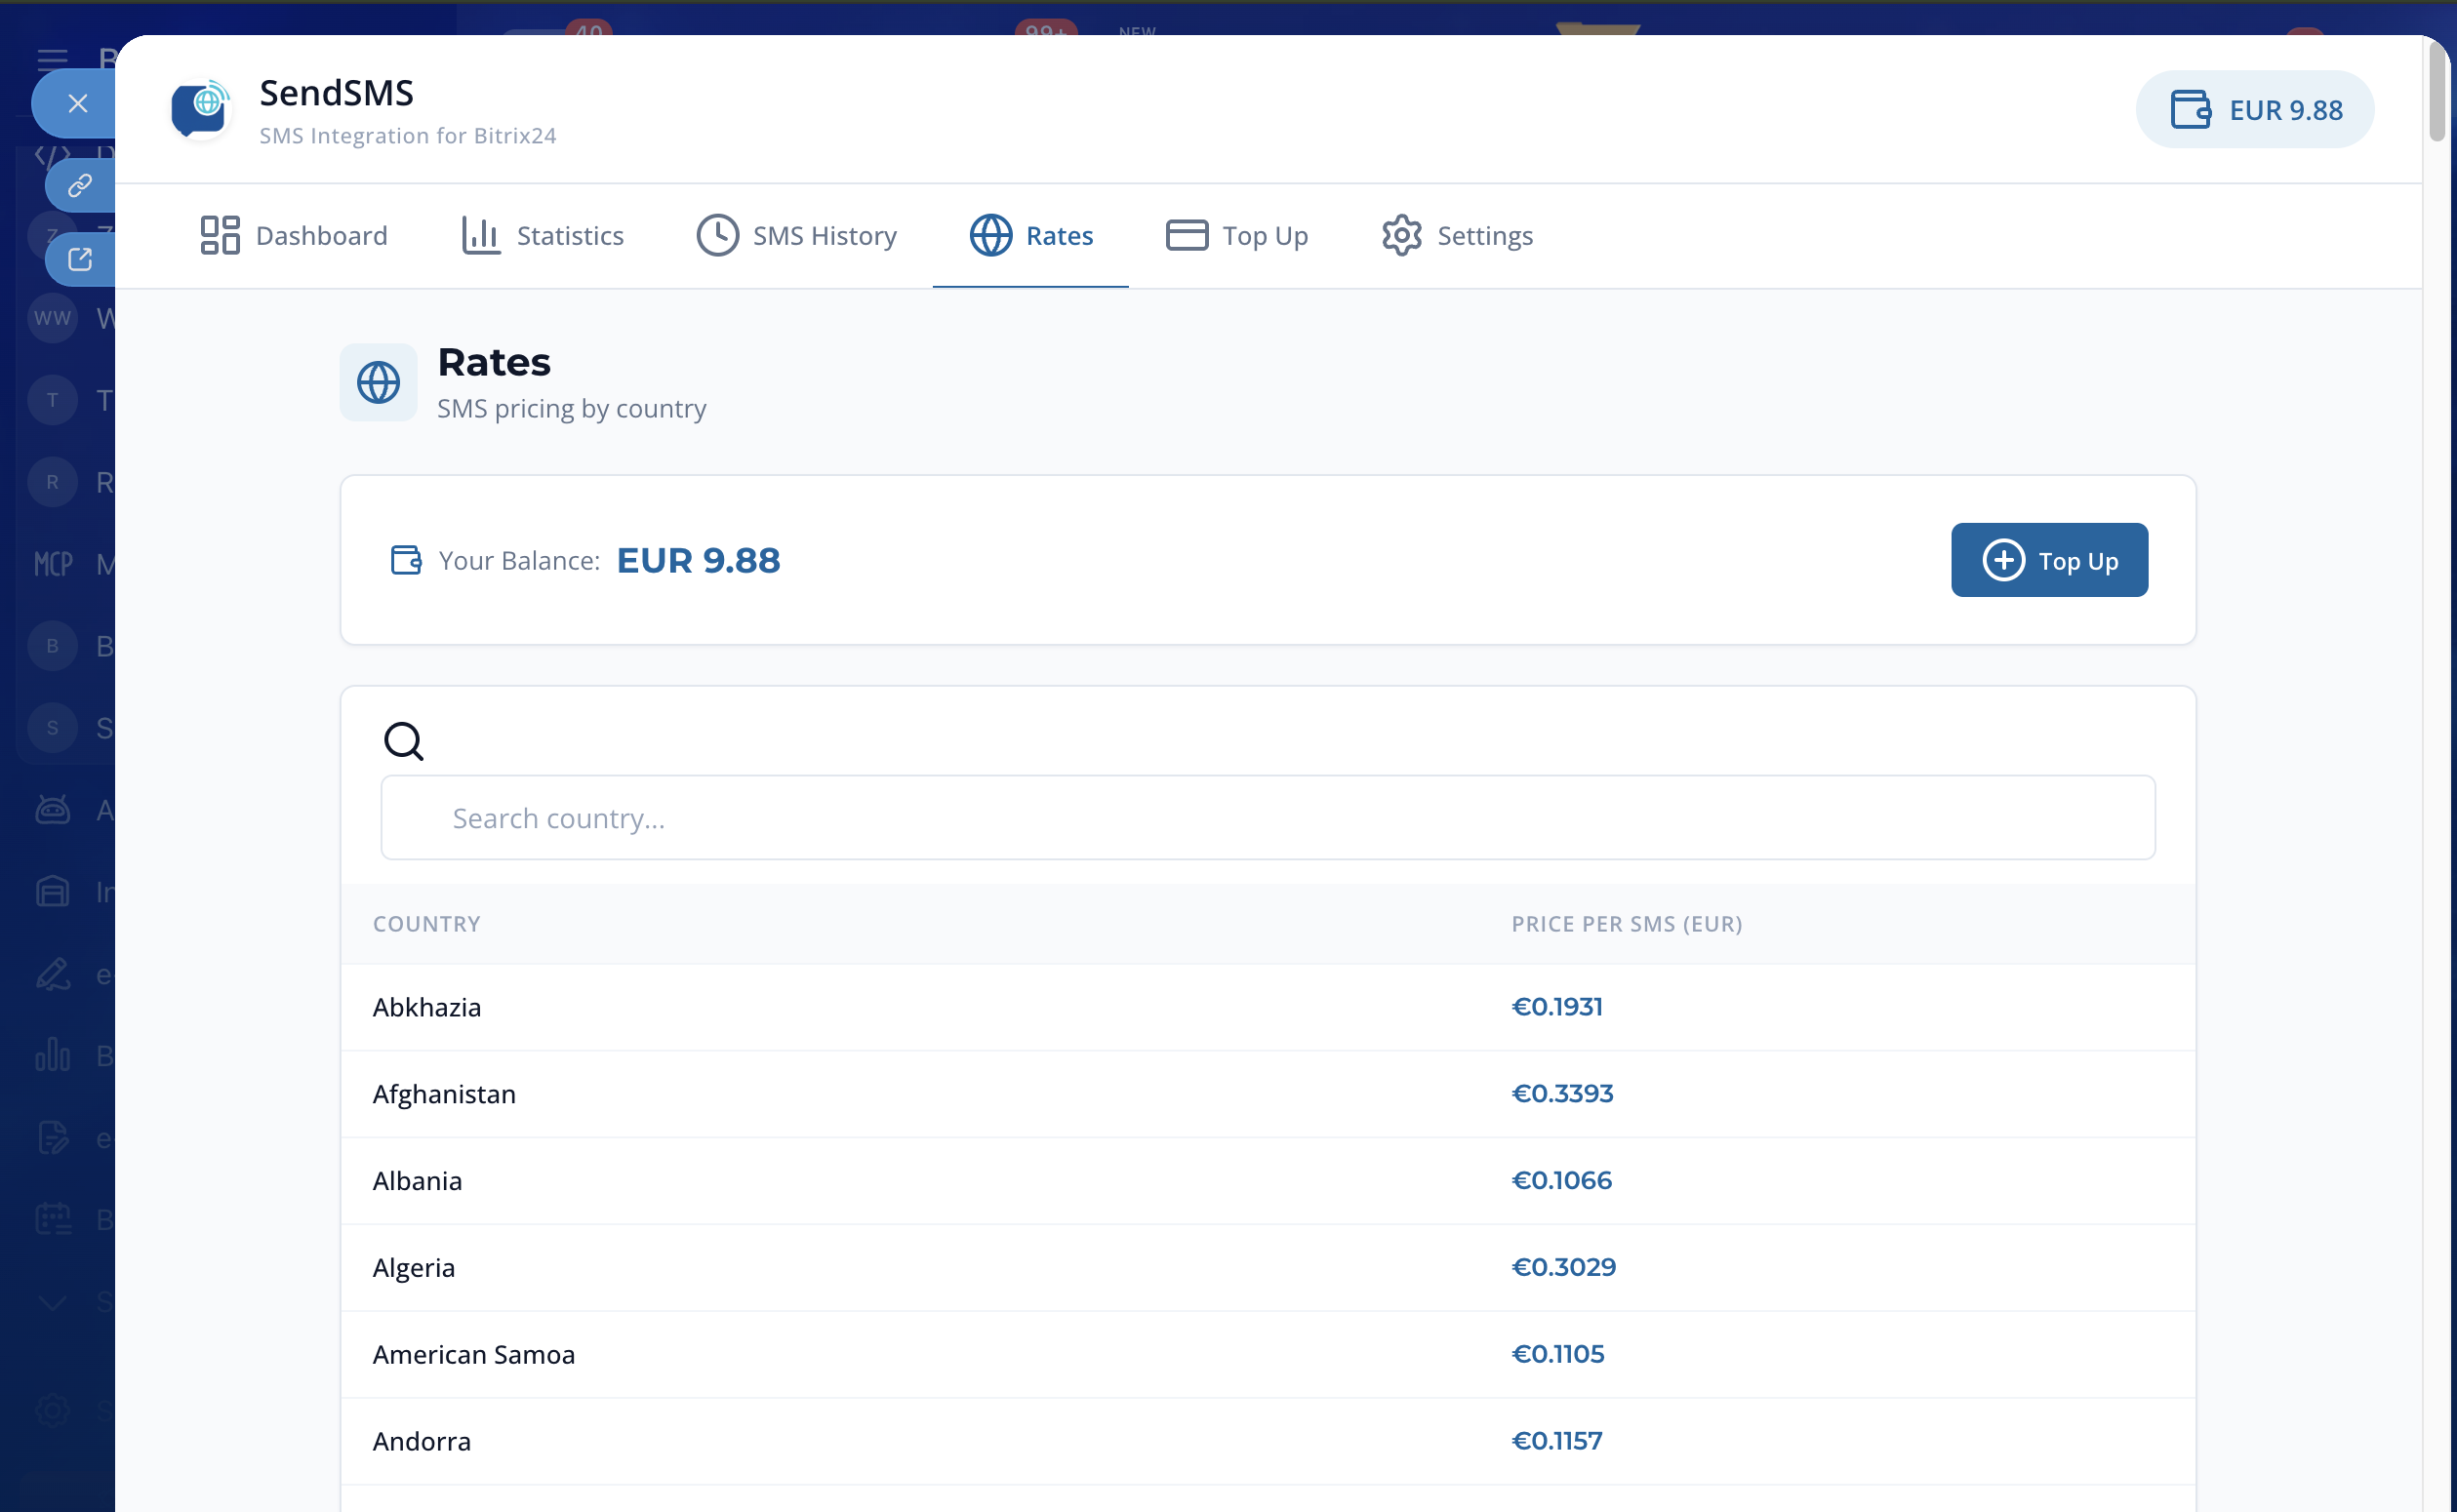The width and height of the screenshot is (2457, 1512).
Task: Open the Top Up tab
Action: click(x=1237, y=235)
